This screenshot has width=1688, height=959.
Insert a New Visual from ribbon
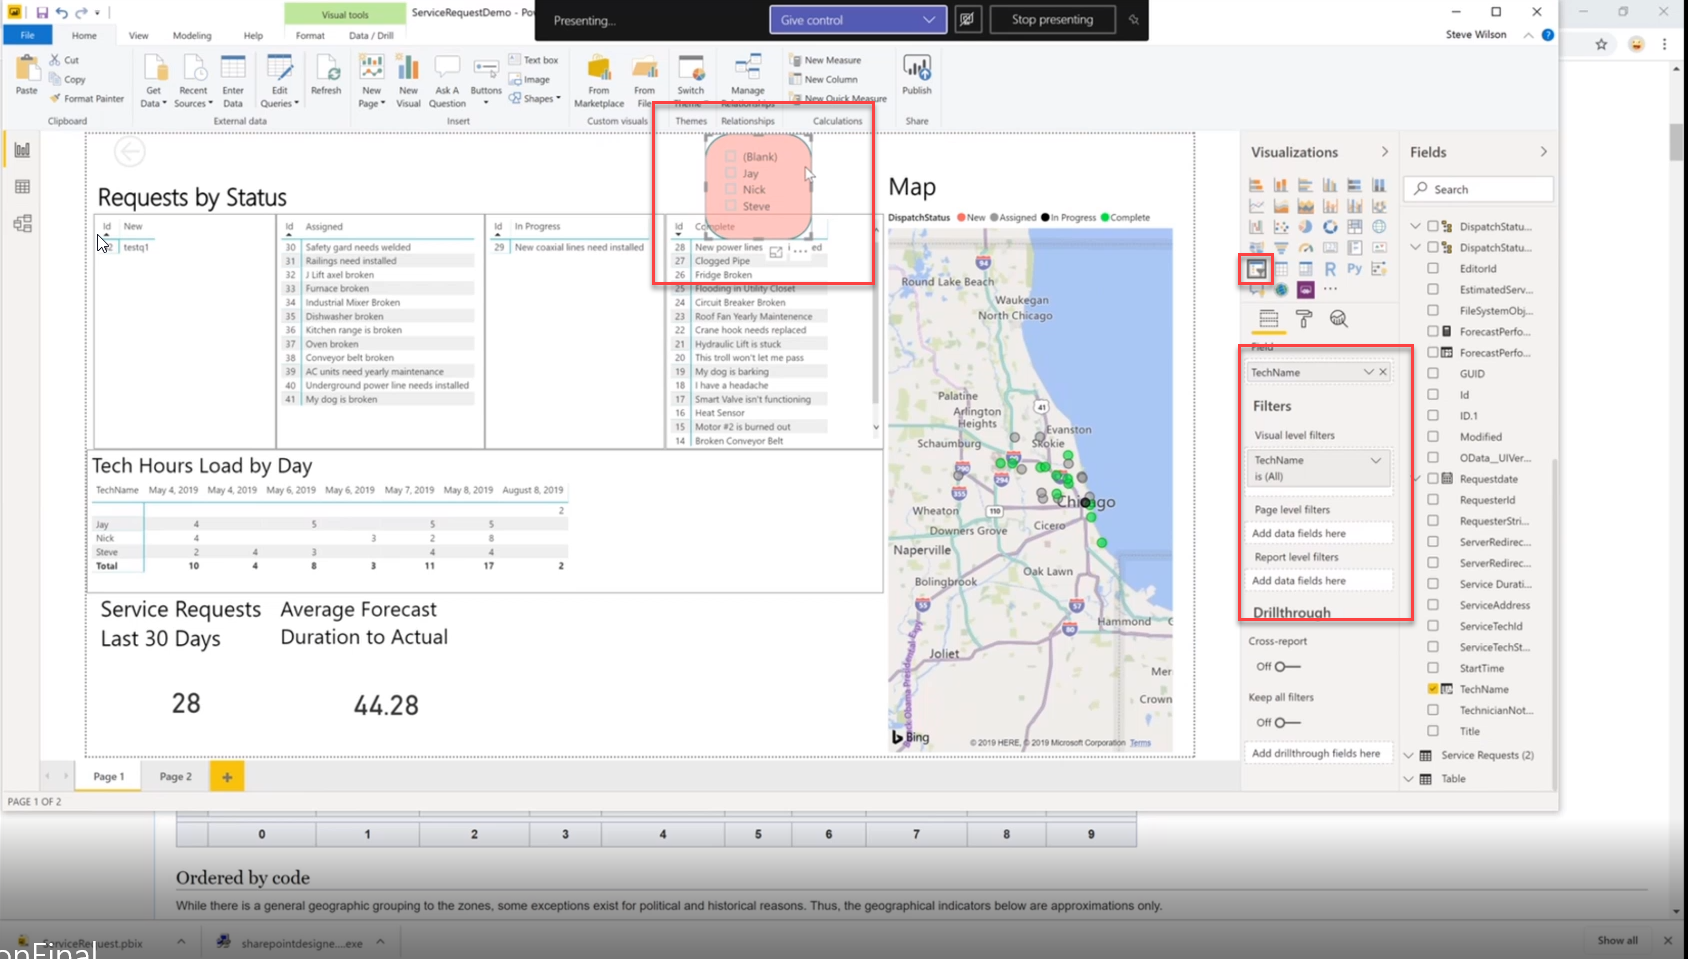[408, 81]
